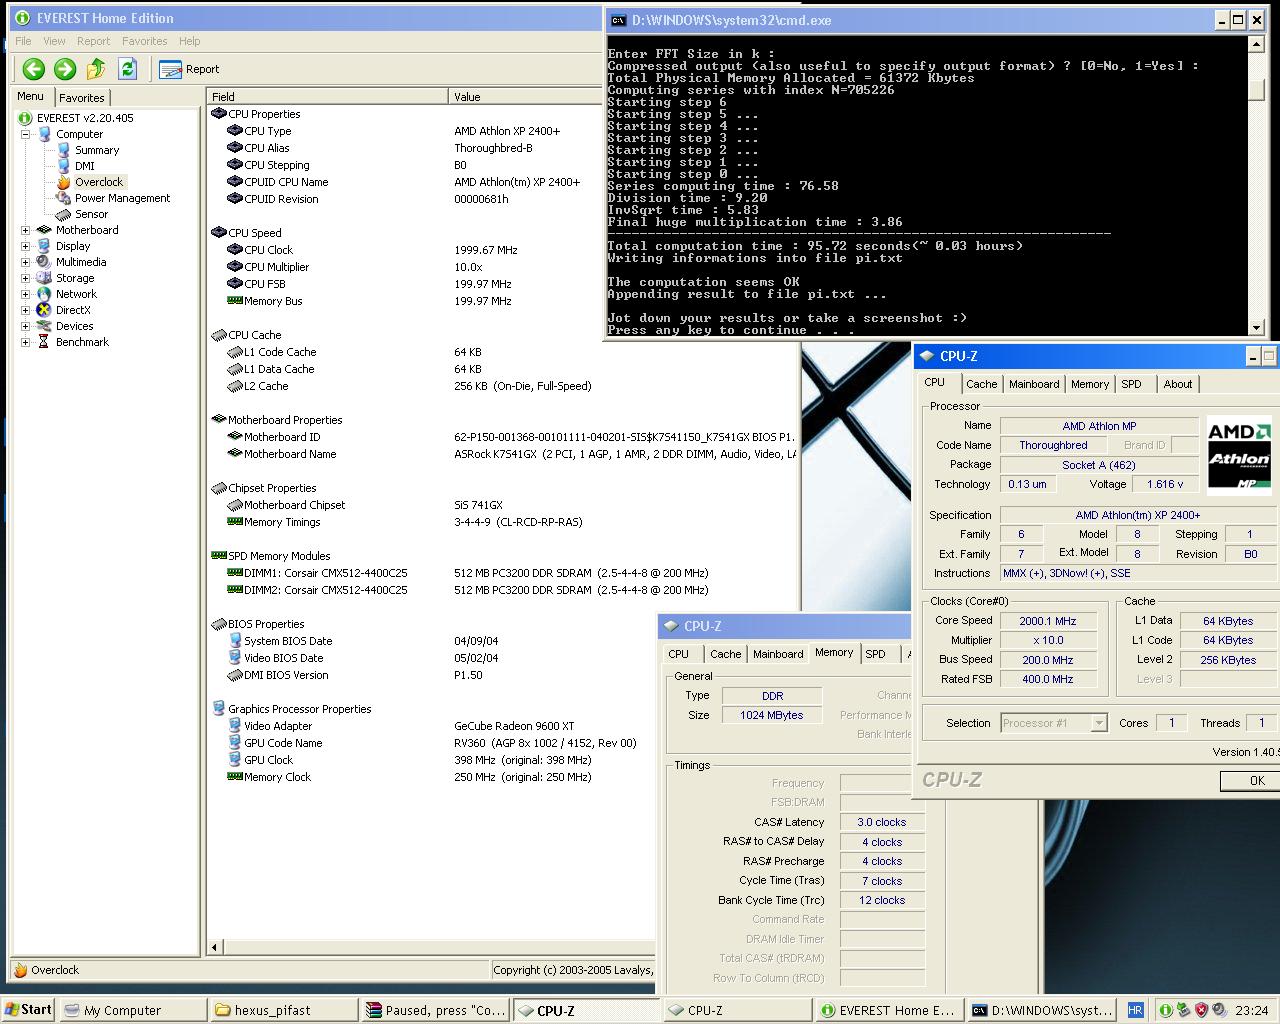1280x1024 pixels.
Task: Switch to Cache tab in front CPU-Z window
Action: point(981,384)
